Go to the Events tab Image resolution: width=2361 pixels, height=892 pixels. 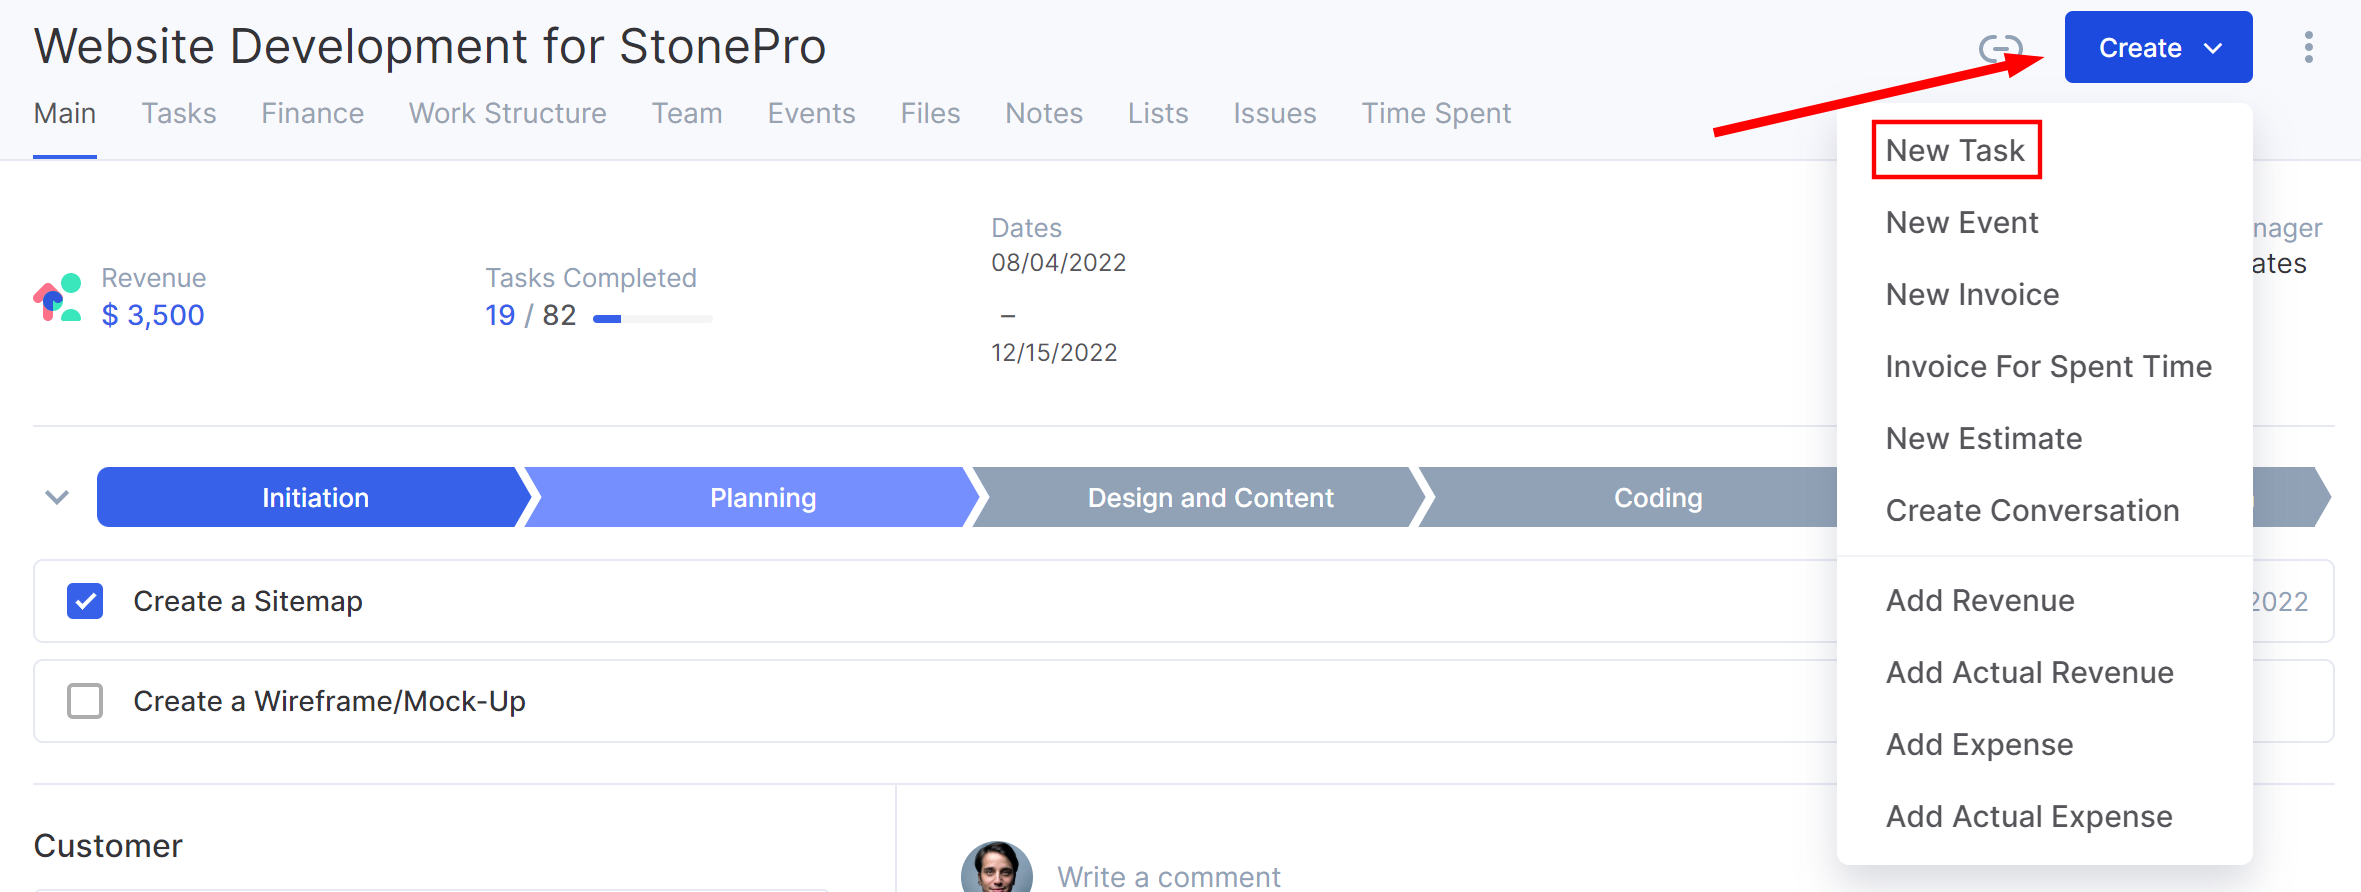(811, 113)
